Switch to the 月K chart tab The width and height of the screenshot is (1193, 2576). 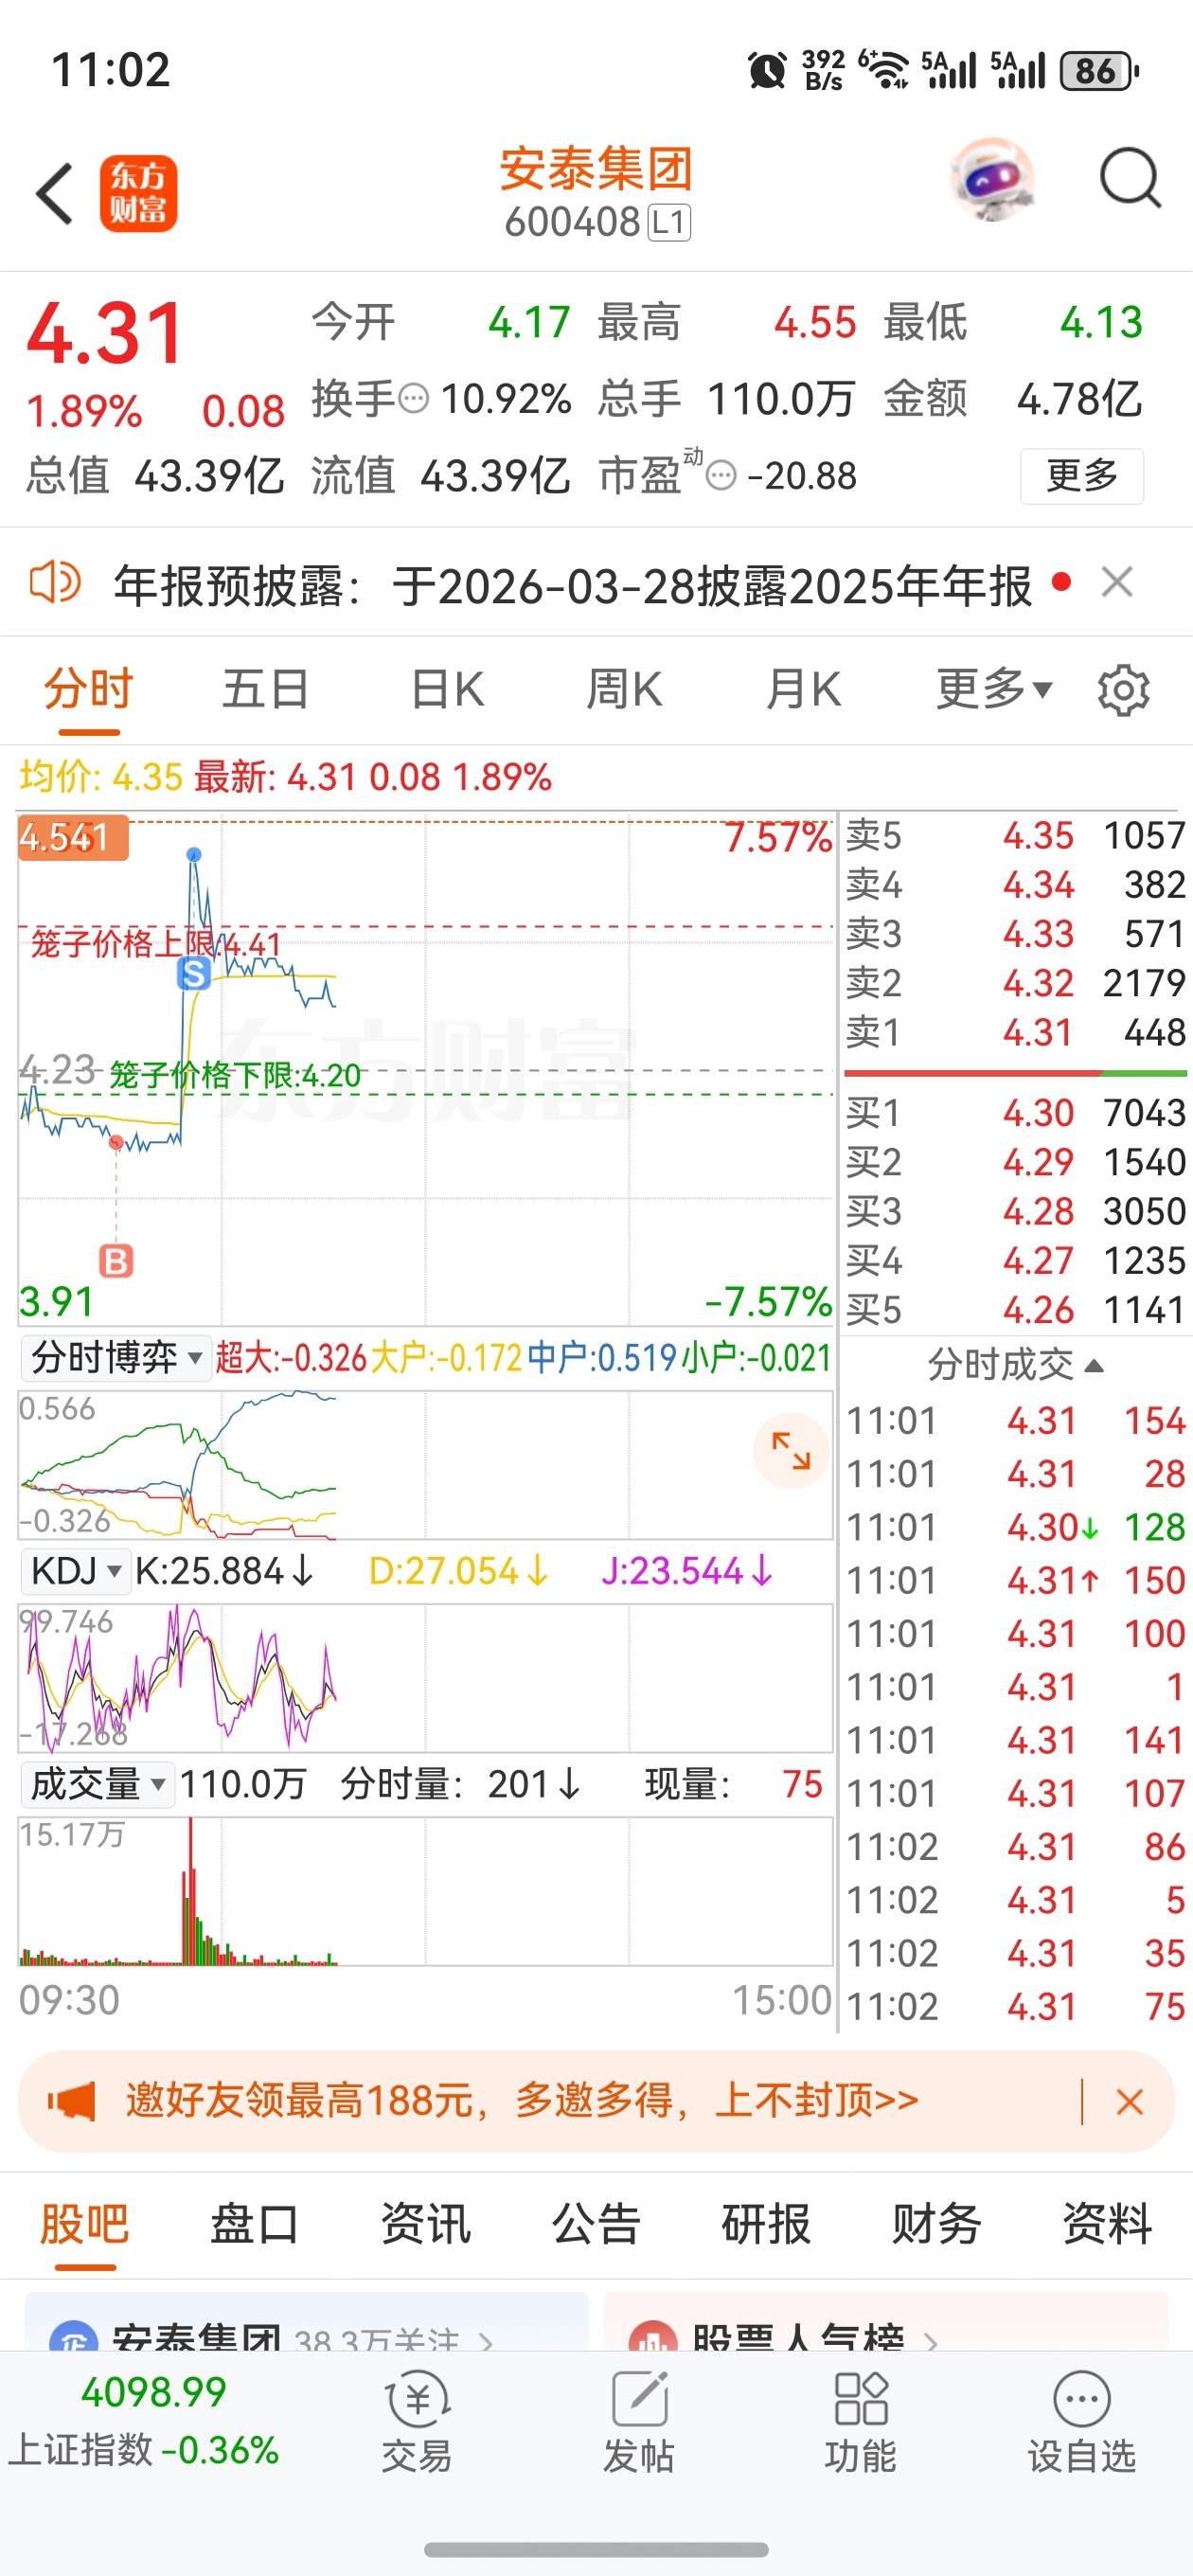pos(803,689)
